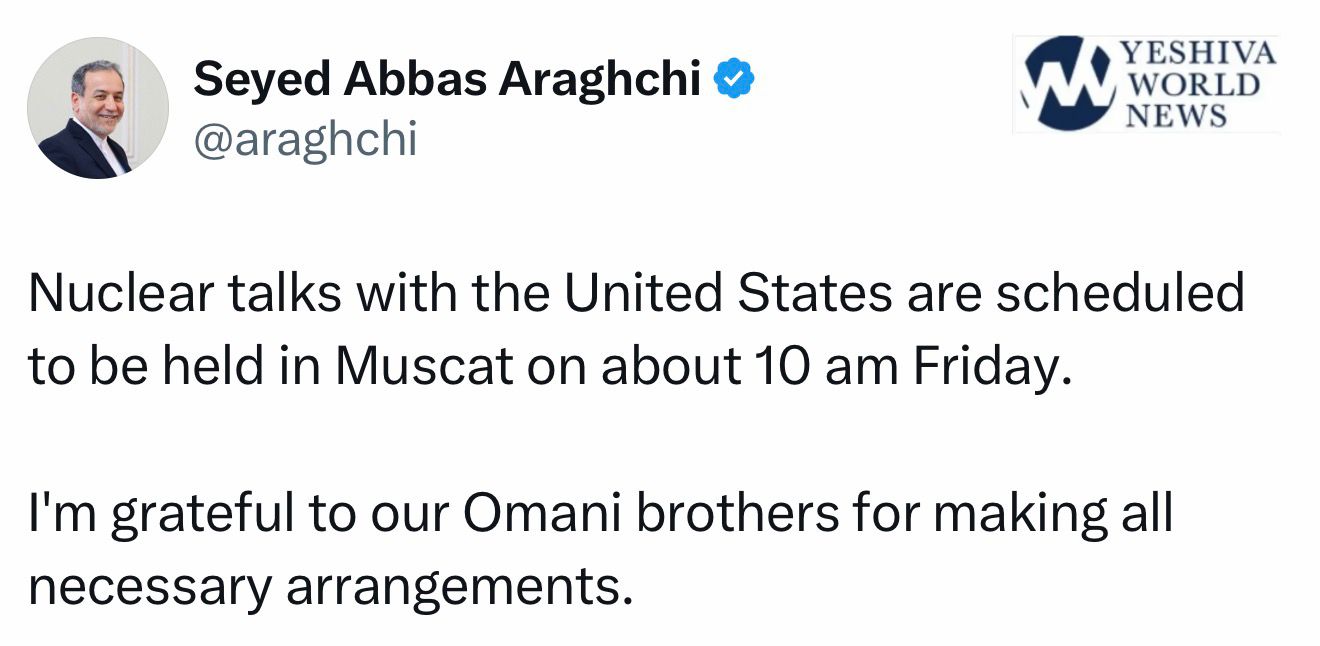Click the "10 am" time in the tweet

(820, 366)
